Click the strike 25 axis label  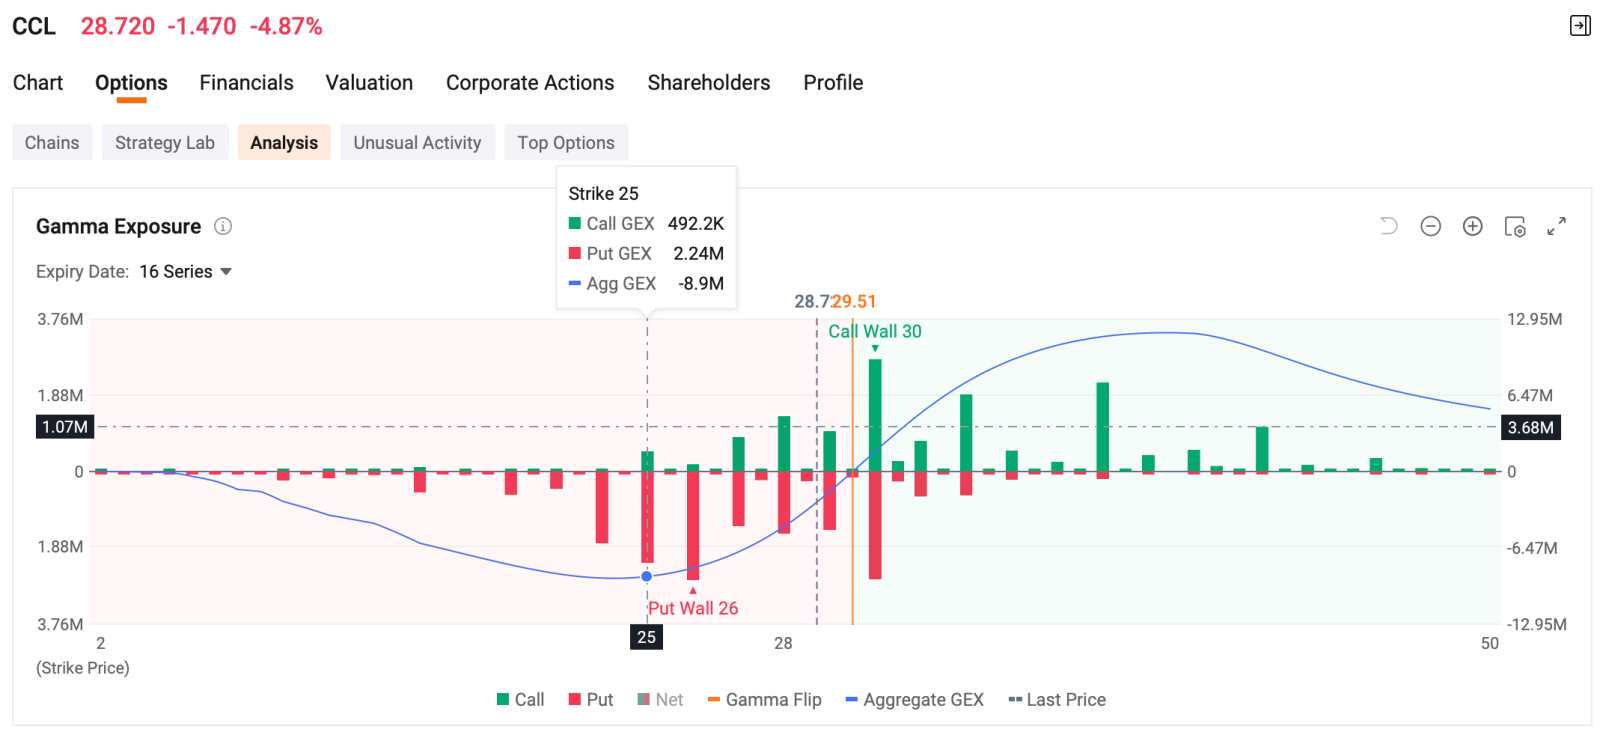click(x=647, y=637)
